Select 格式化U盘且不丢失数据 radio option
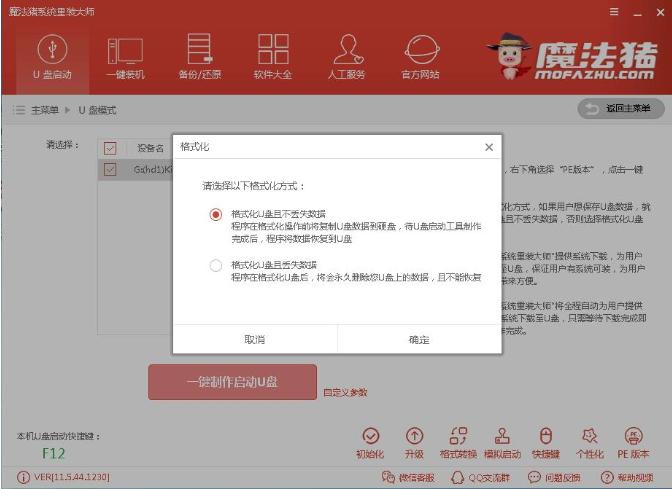This screenshot has height=489, width=672. coord(216,214)
